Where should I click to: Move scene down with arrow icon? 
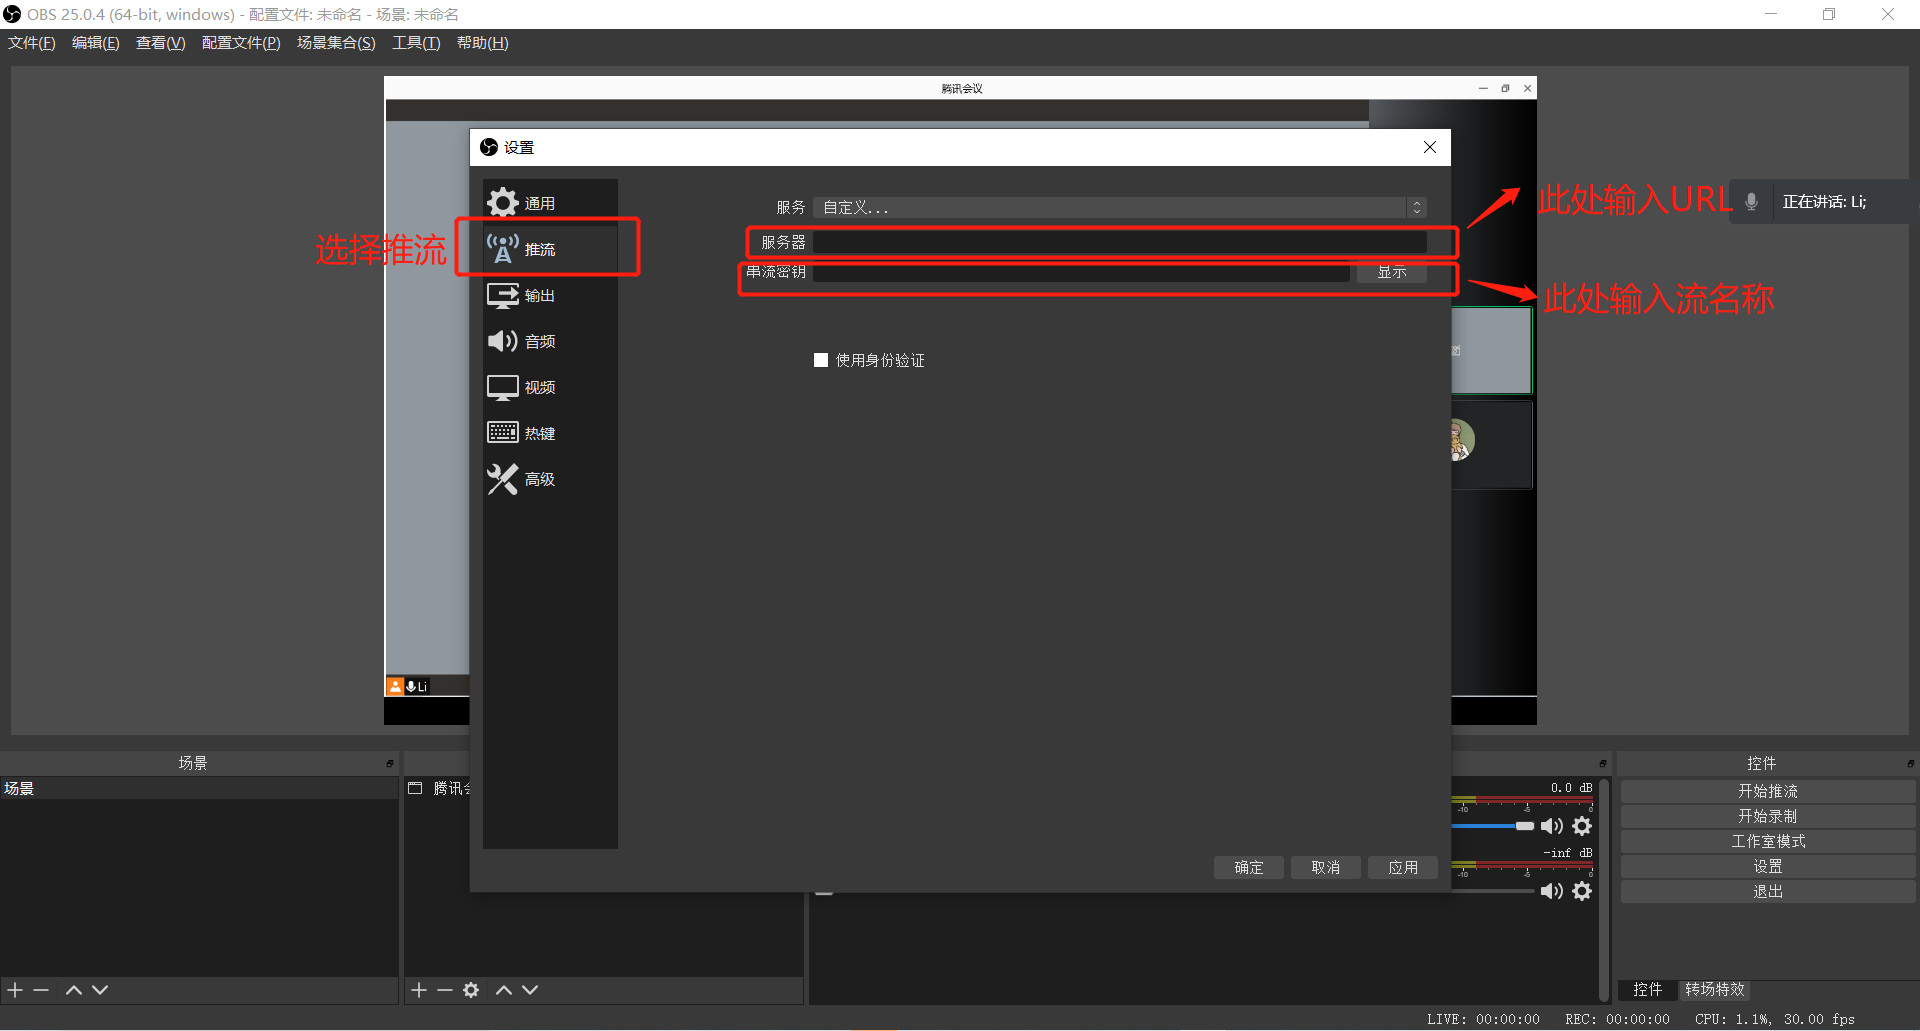tap(100, 990)
